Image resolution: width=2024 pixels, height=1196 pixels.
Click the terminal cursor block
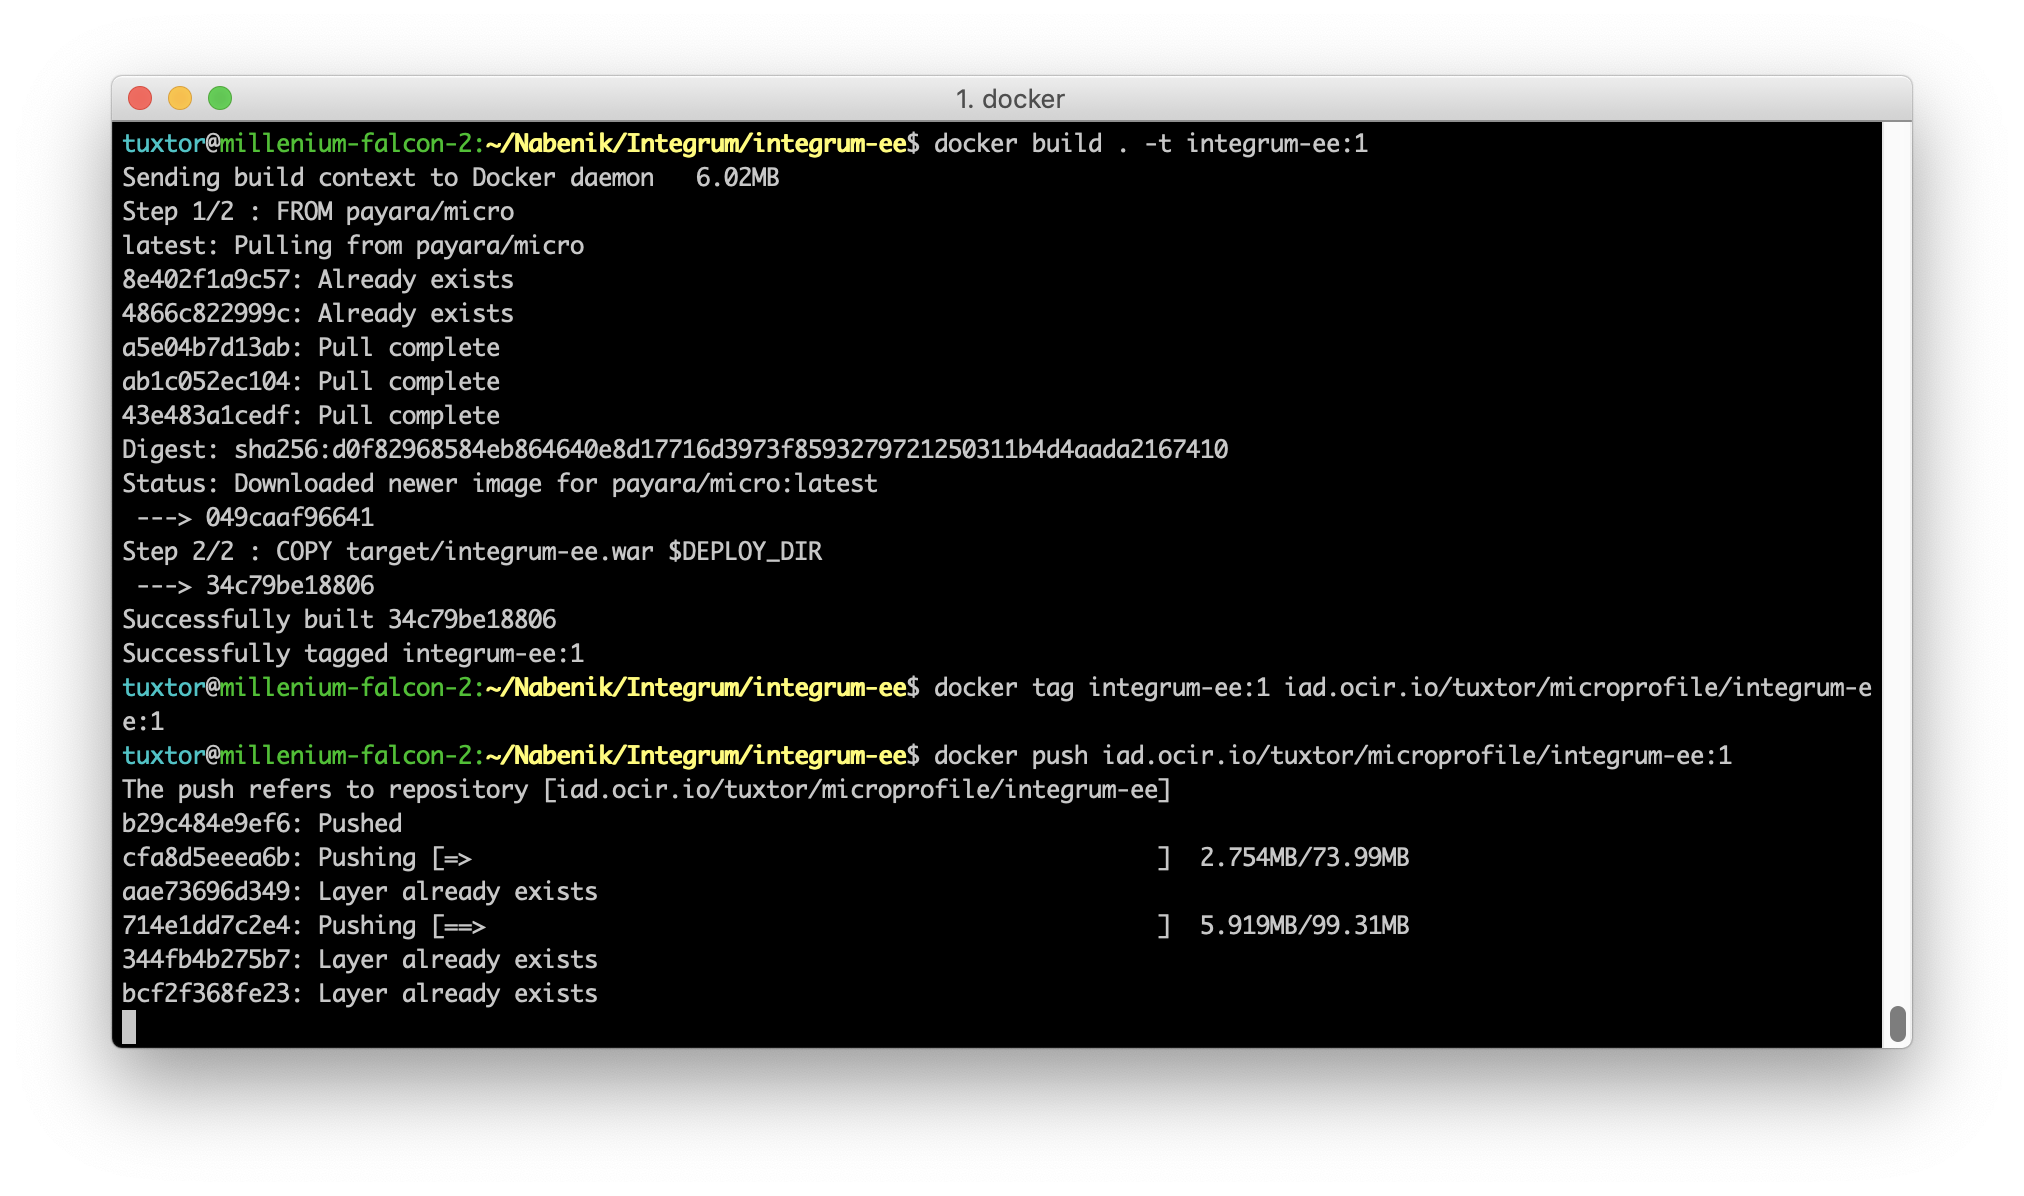tap(129, 1027)
